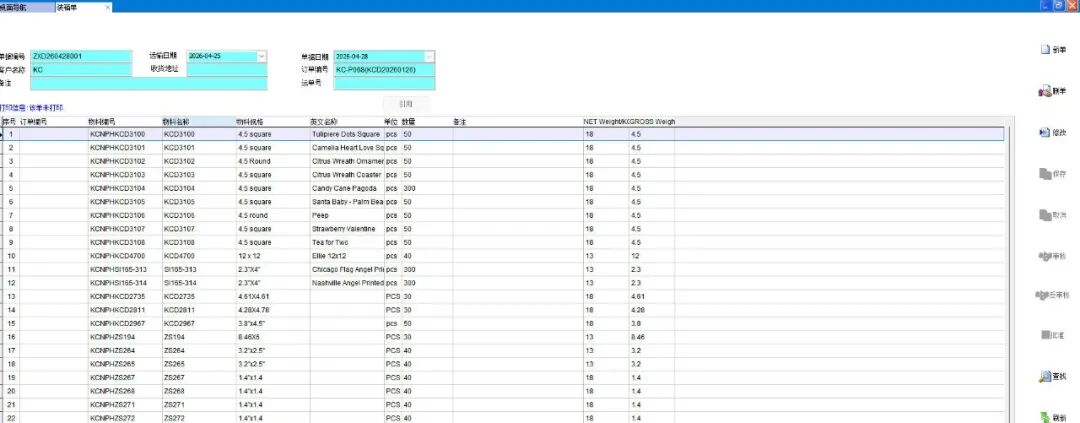Image resolution: width=1080 pixels, height=423 pixels.
Task: Click the 英文名称 column header
Action: [x=346, y=122]
